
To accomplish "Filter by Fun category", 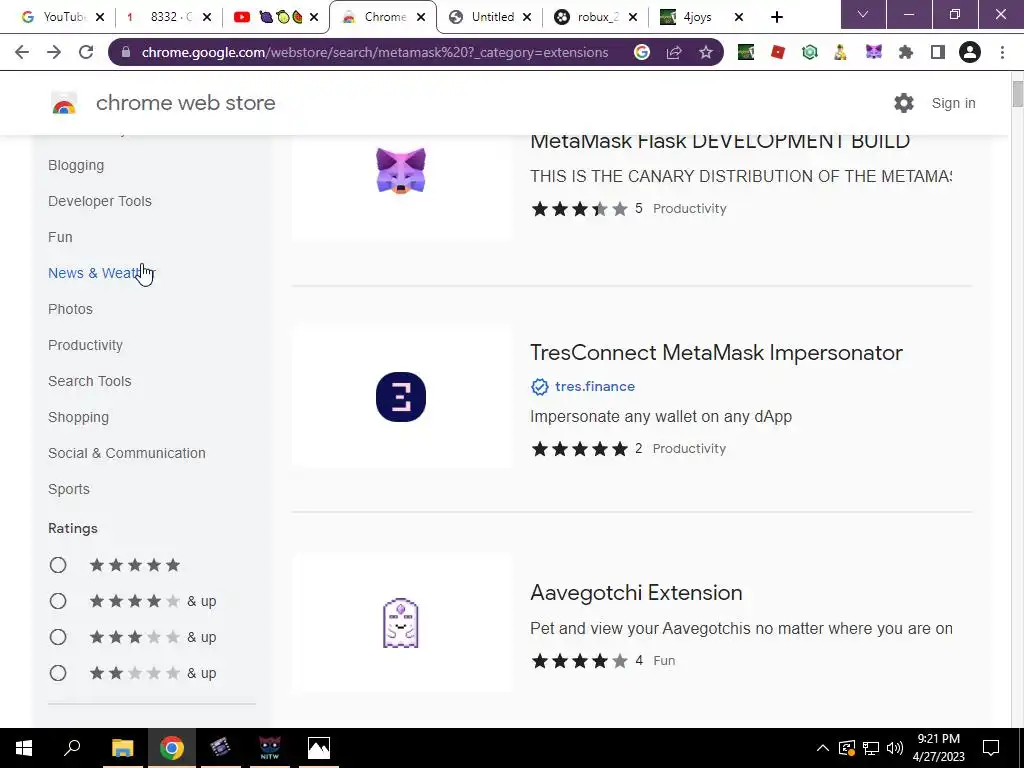I will pyautogui.click(x=60, y=237).
